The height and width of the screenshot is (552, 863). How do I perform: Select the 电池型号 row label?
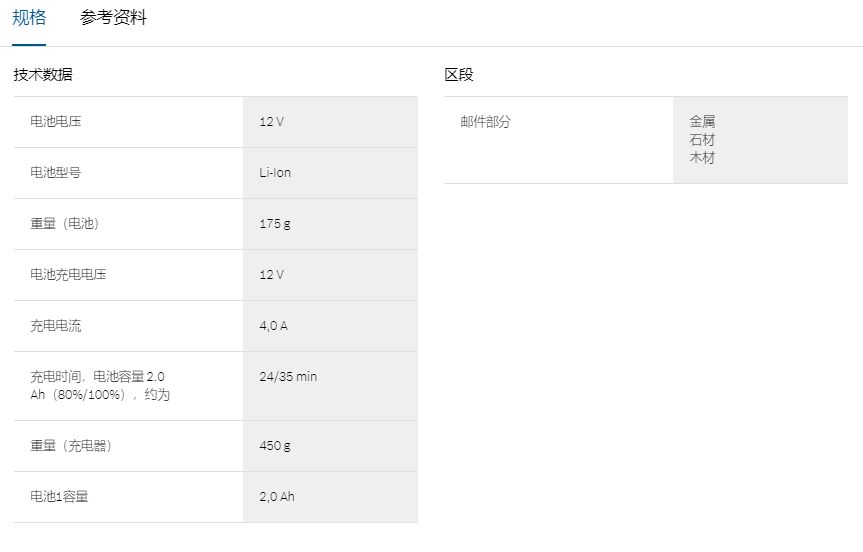click(56, 173)
